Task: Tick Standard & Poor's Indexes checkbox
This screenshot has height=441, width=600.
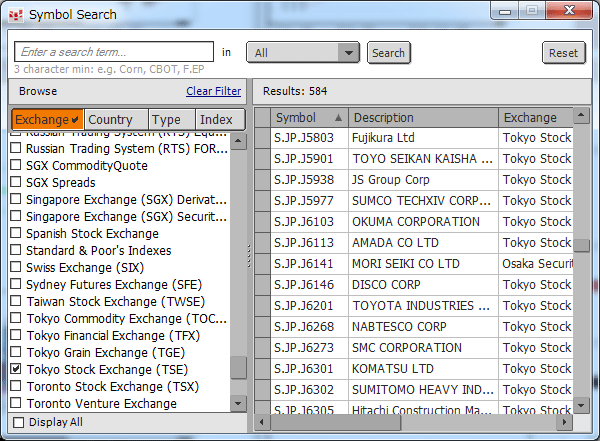Action: coord(16,250)
